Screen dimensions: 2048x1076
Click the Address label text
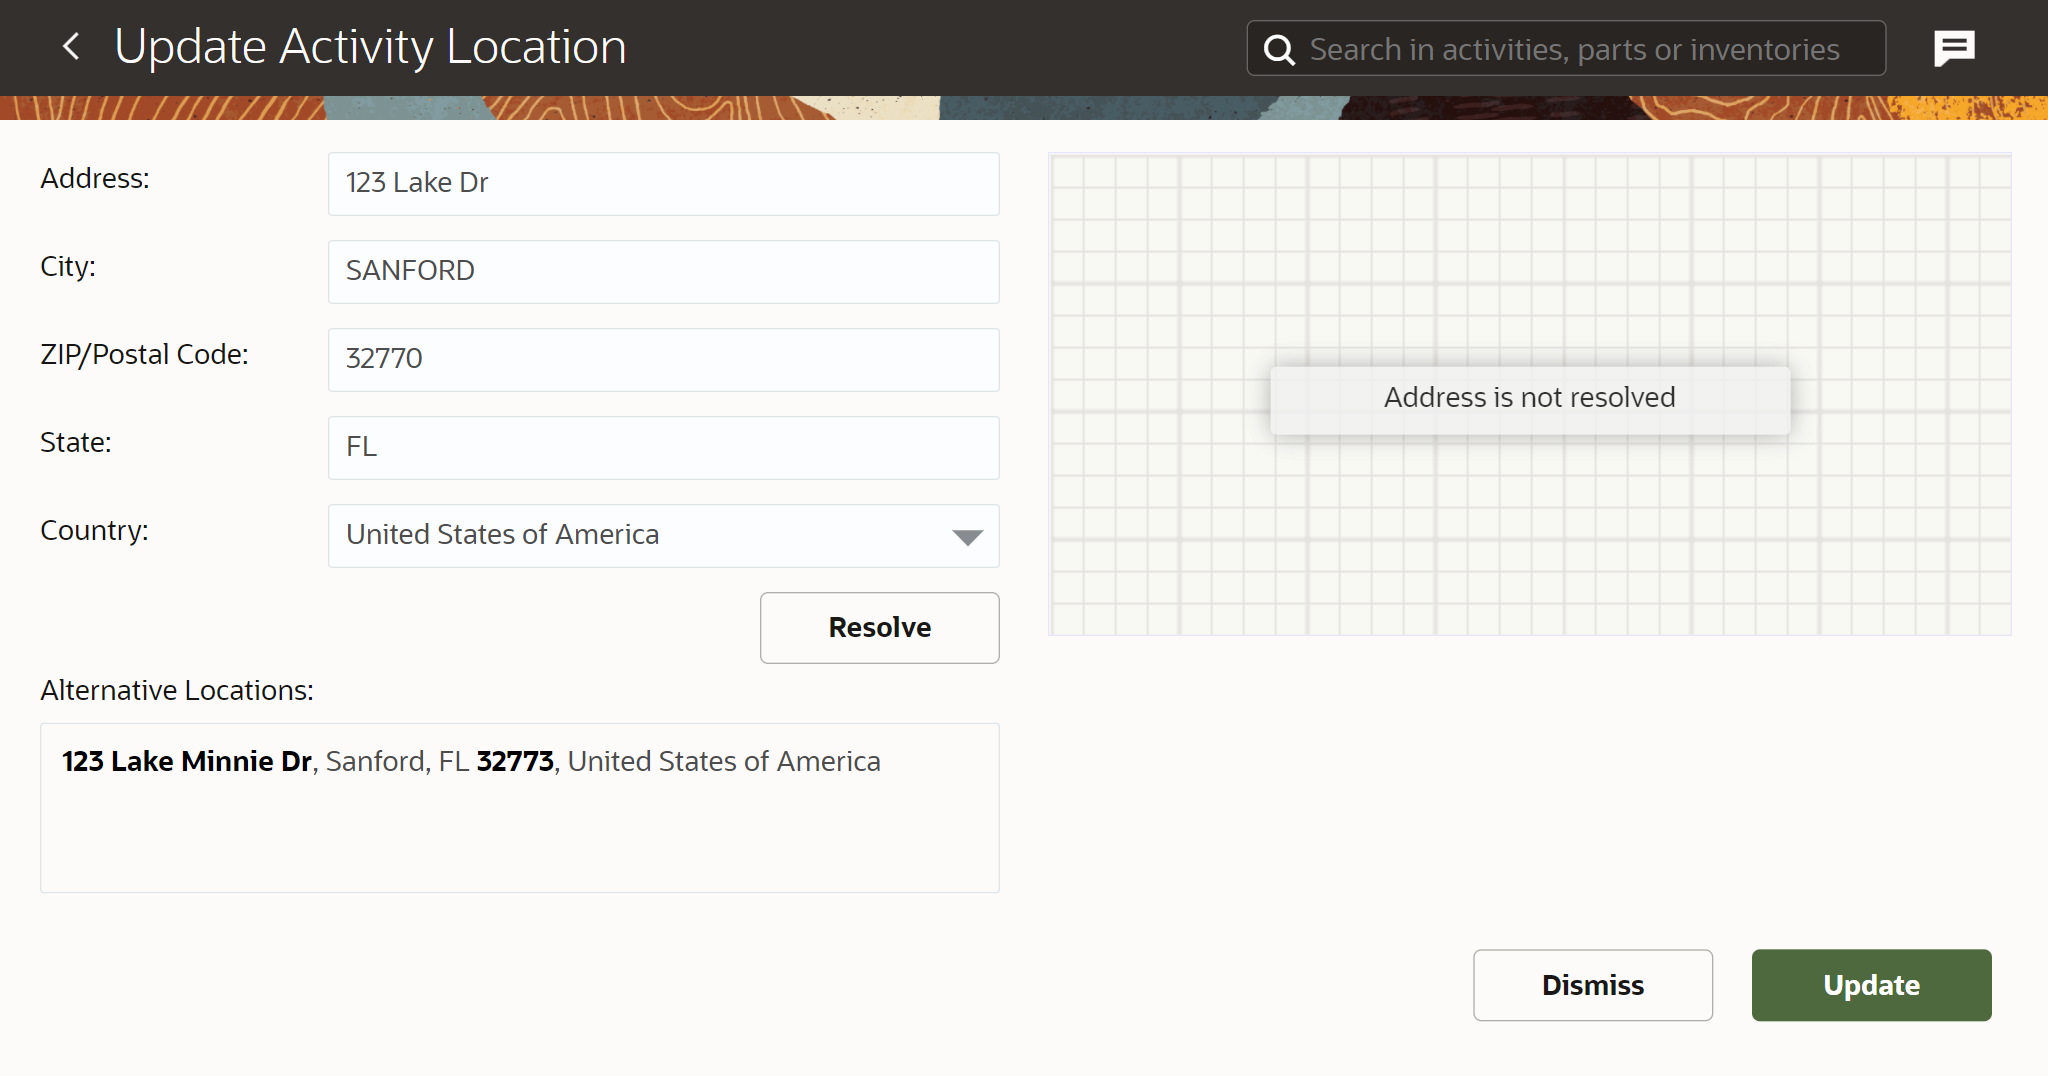click(x=95, y=178)
